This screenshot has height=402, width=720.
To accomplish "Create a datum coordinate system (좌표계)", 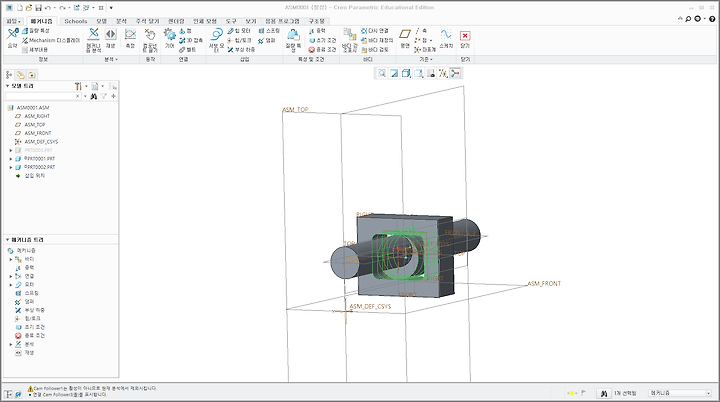I will [425, 50].
